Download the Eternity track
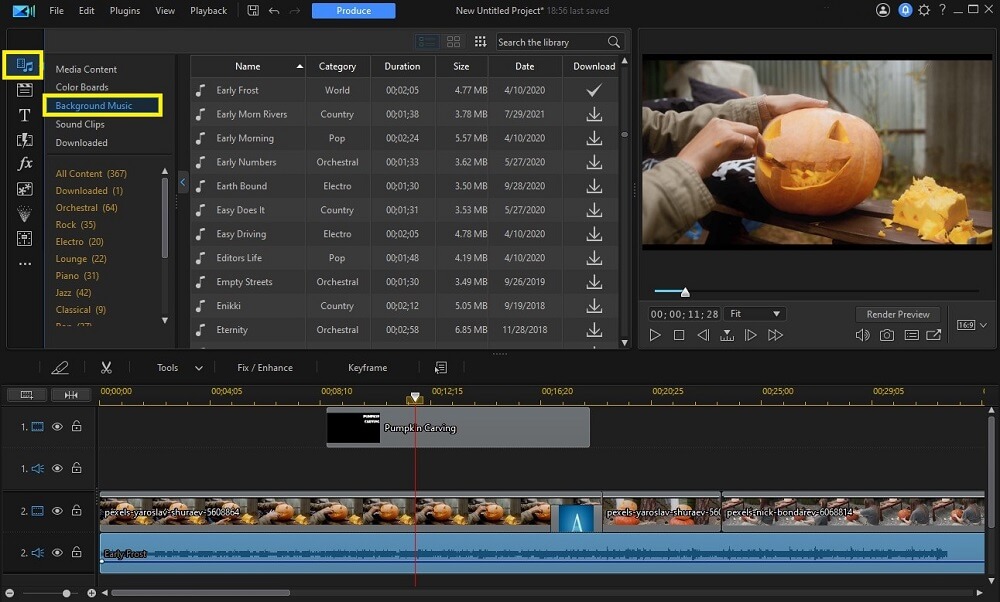Image resolution: width=1000 pixels, height=602 pixels. pos(594,330)
